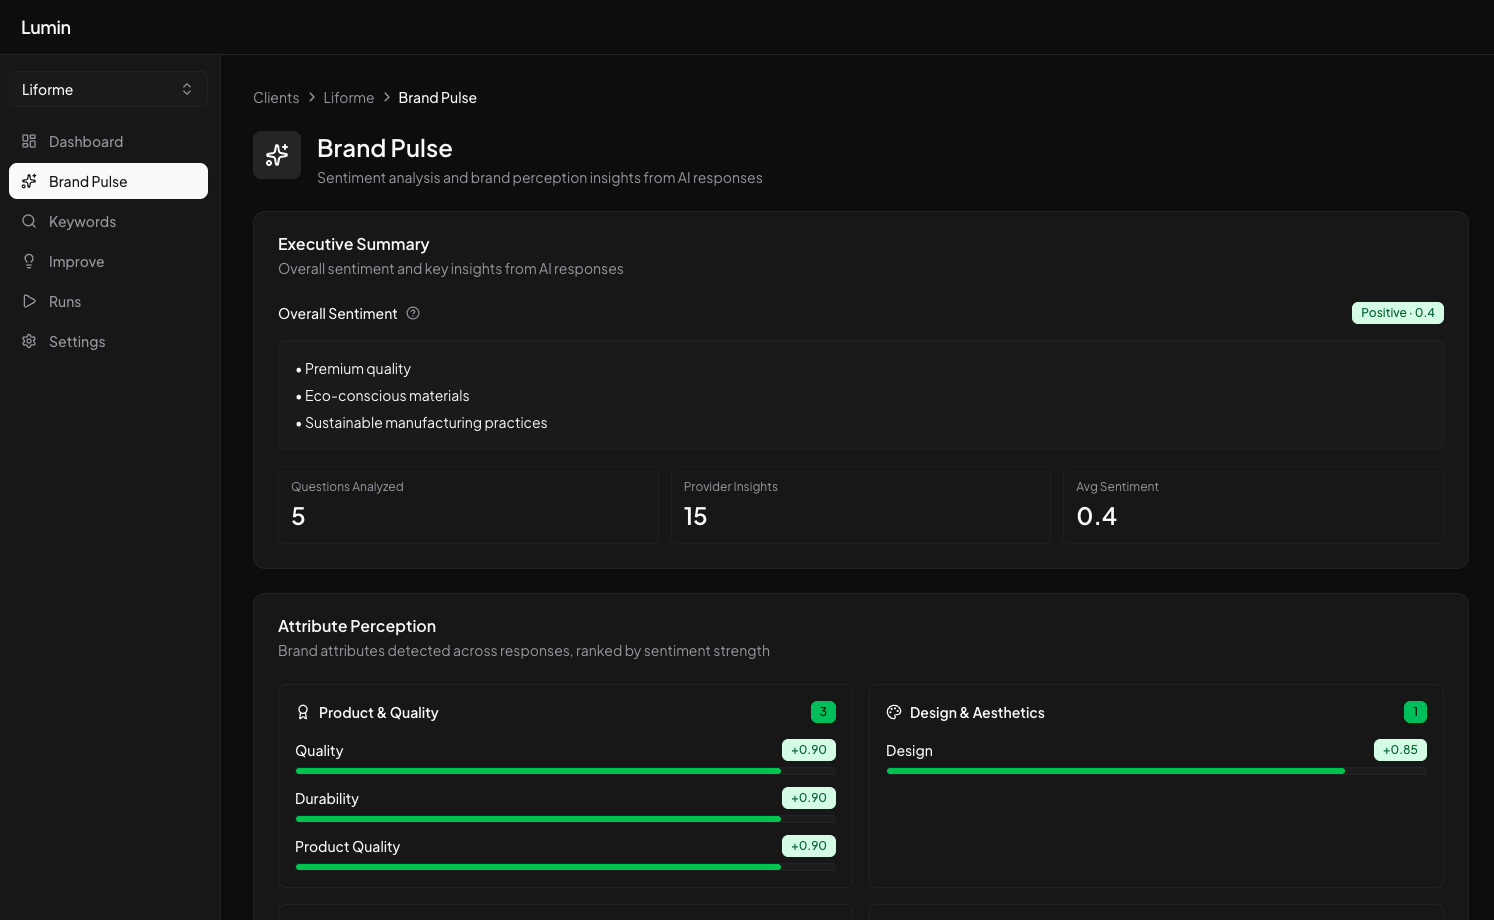The height and width of the screenshot is (920, 1494).
Task: Open the Liforme breadcrumb link
Action: tap(348, 97)
